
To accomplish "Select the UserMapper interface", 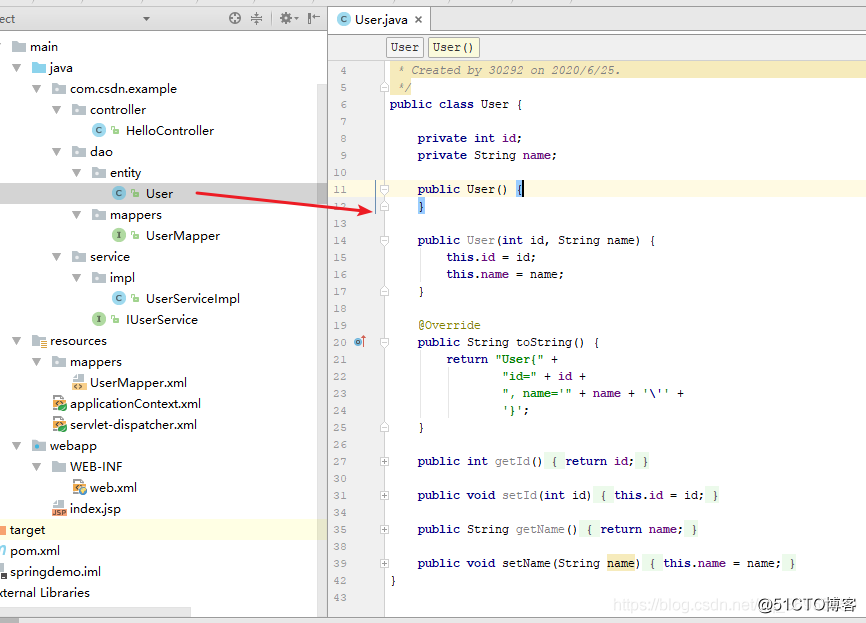I will [183, 236].
